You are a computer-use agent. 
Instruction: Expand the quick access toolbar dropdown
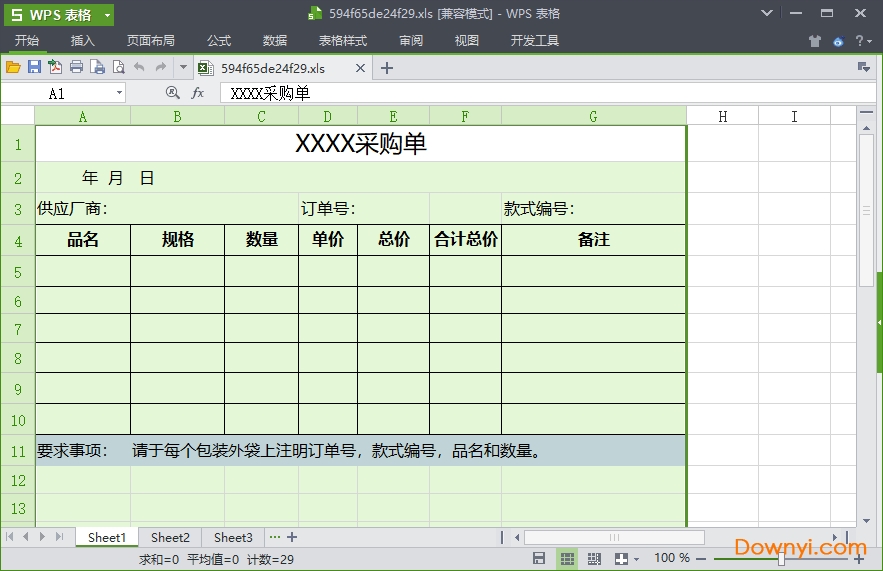183,68
